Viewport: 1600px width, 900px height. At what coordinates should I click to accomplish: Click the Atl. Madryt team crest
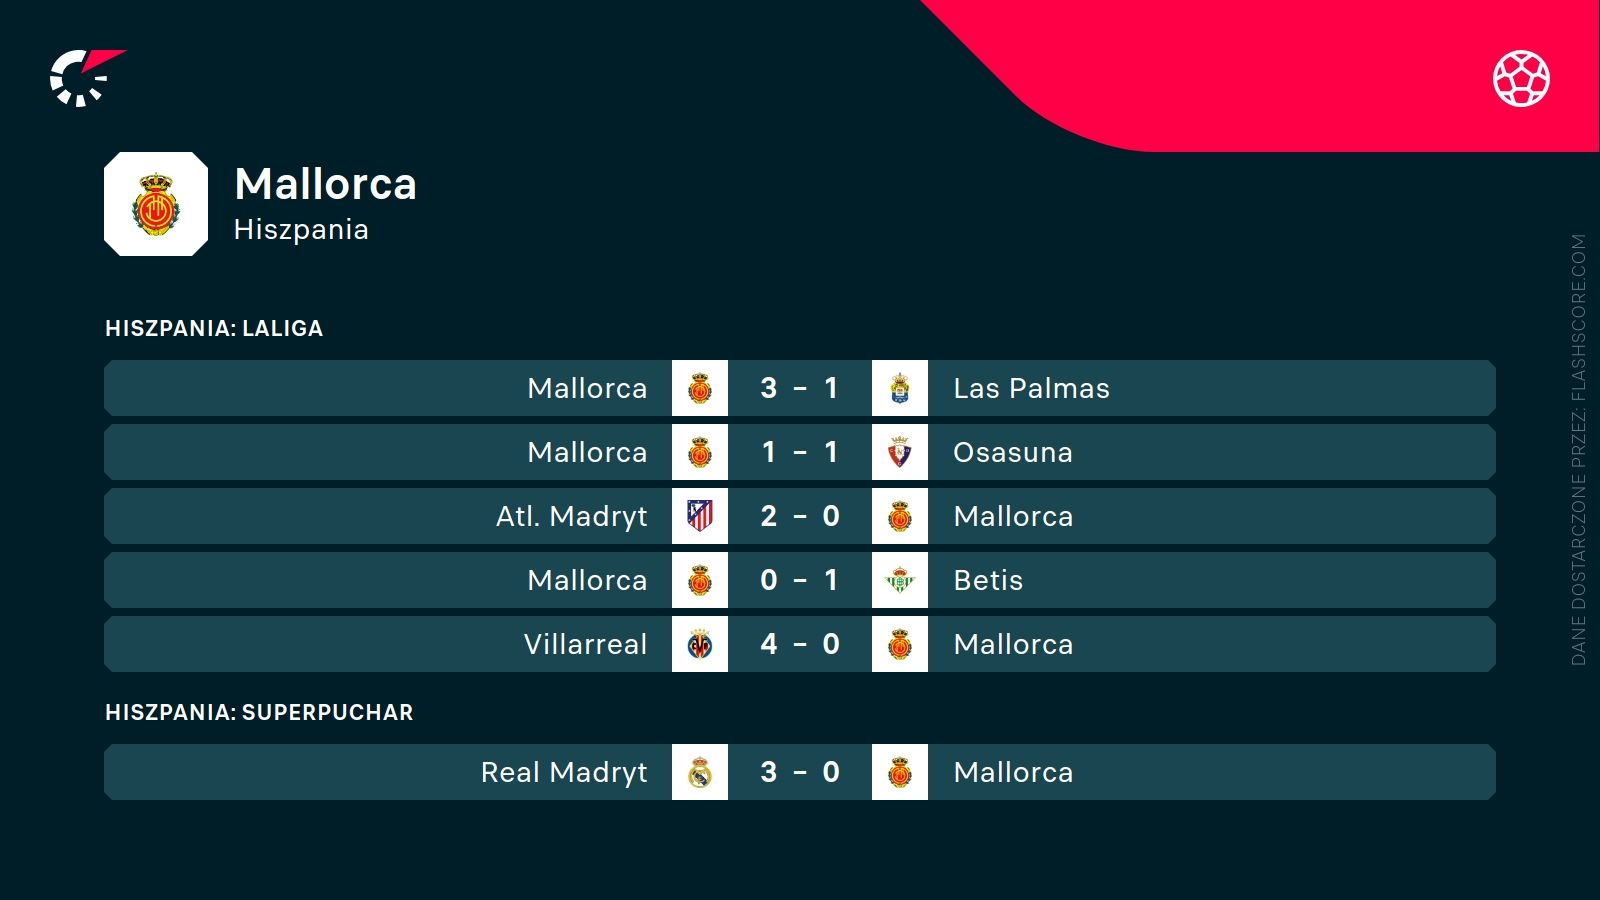point(700,516)
